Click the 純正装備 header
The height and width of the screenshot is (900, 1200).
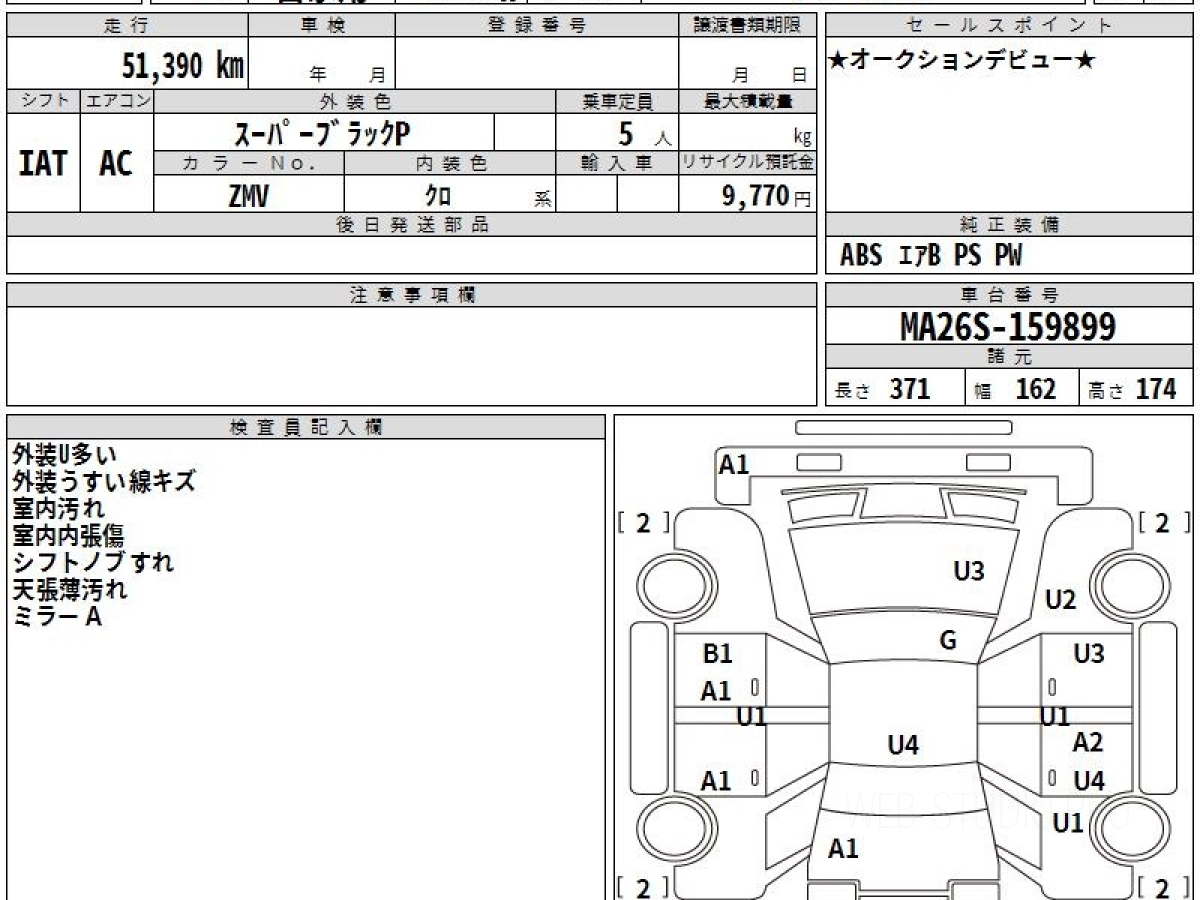pos(1009,225)
